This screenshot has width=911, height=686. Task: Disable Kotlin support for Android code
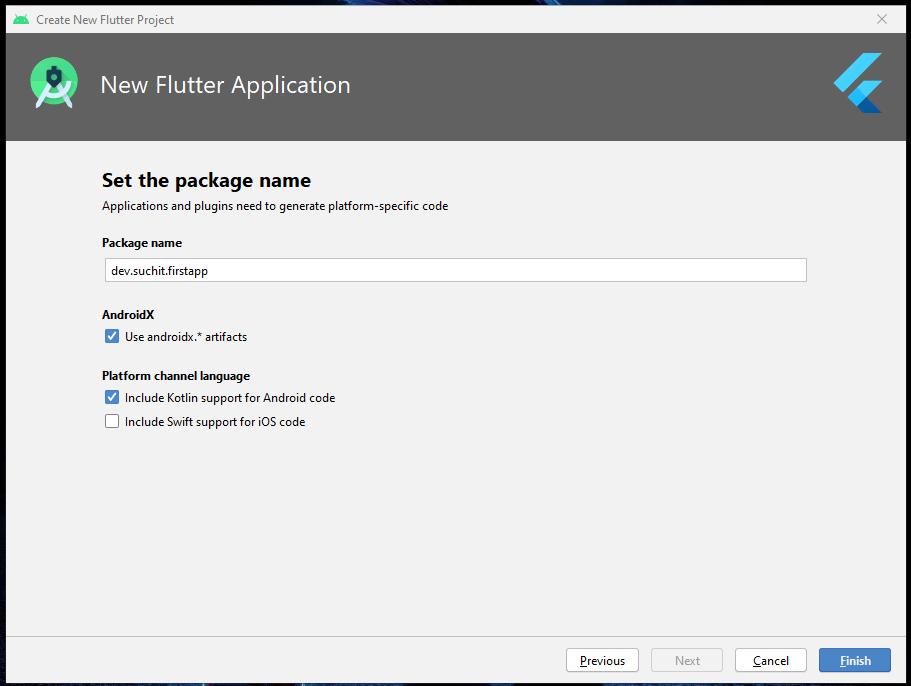(112, 397)
